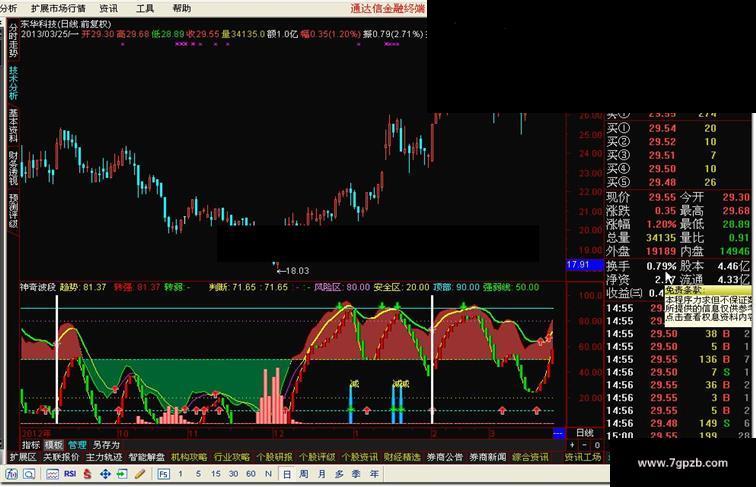Viewport: 756px width, 487px height.
Task: Open the 综合资讯 link
Action: [530, 457]
